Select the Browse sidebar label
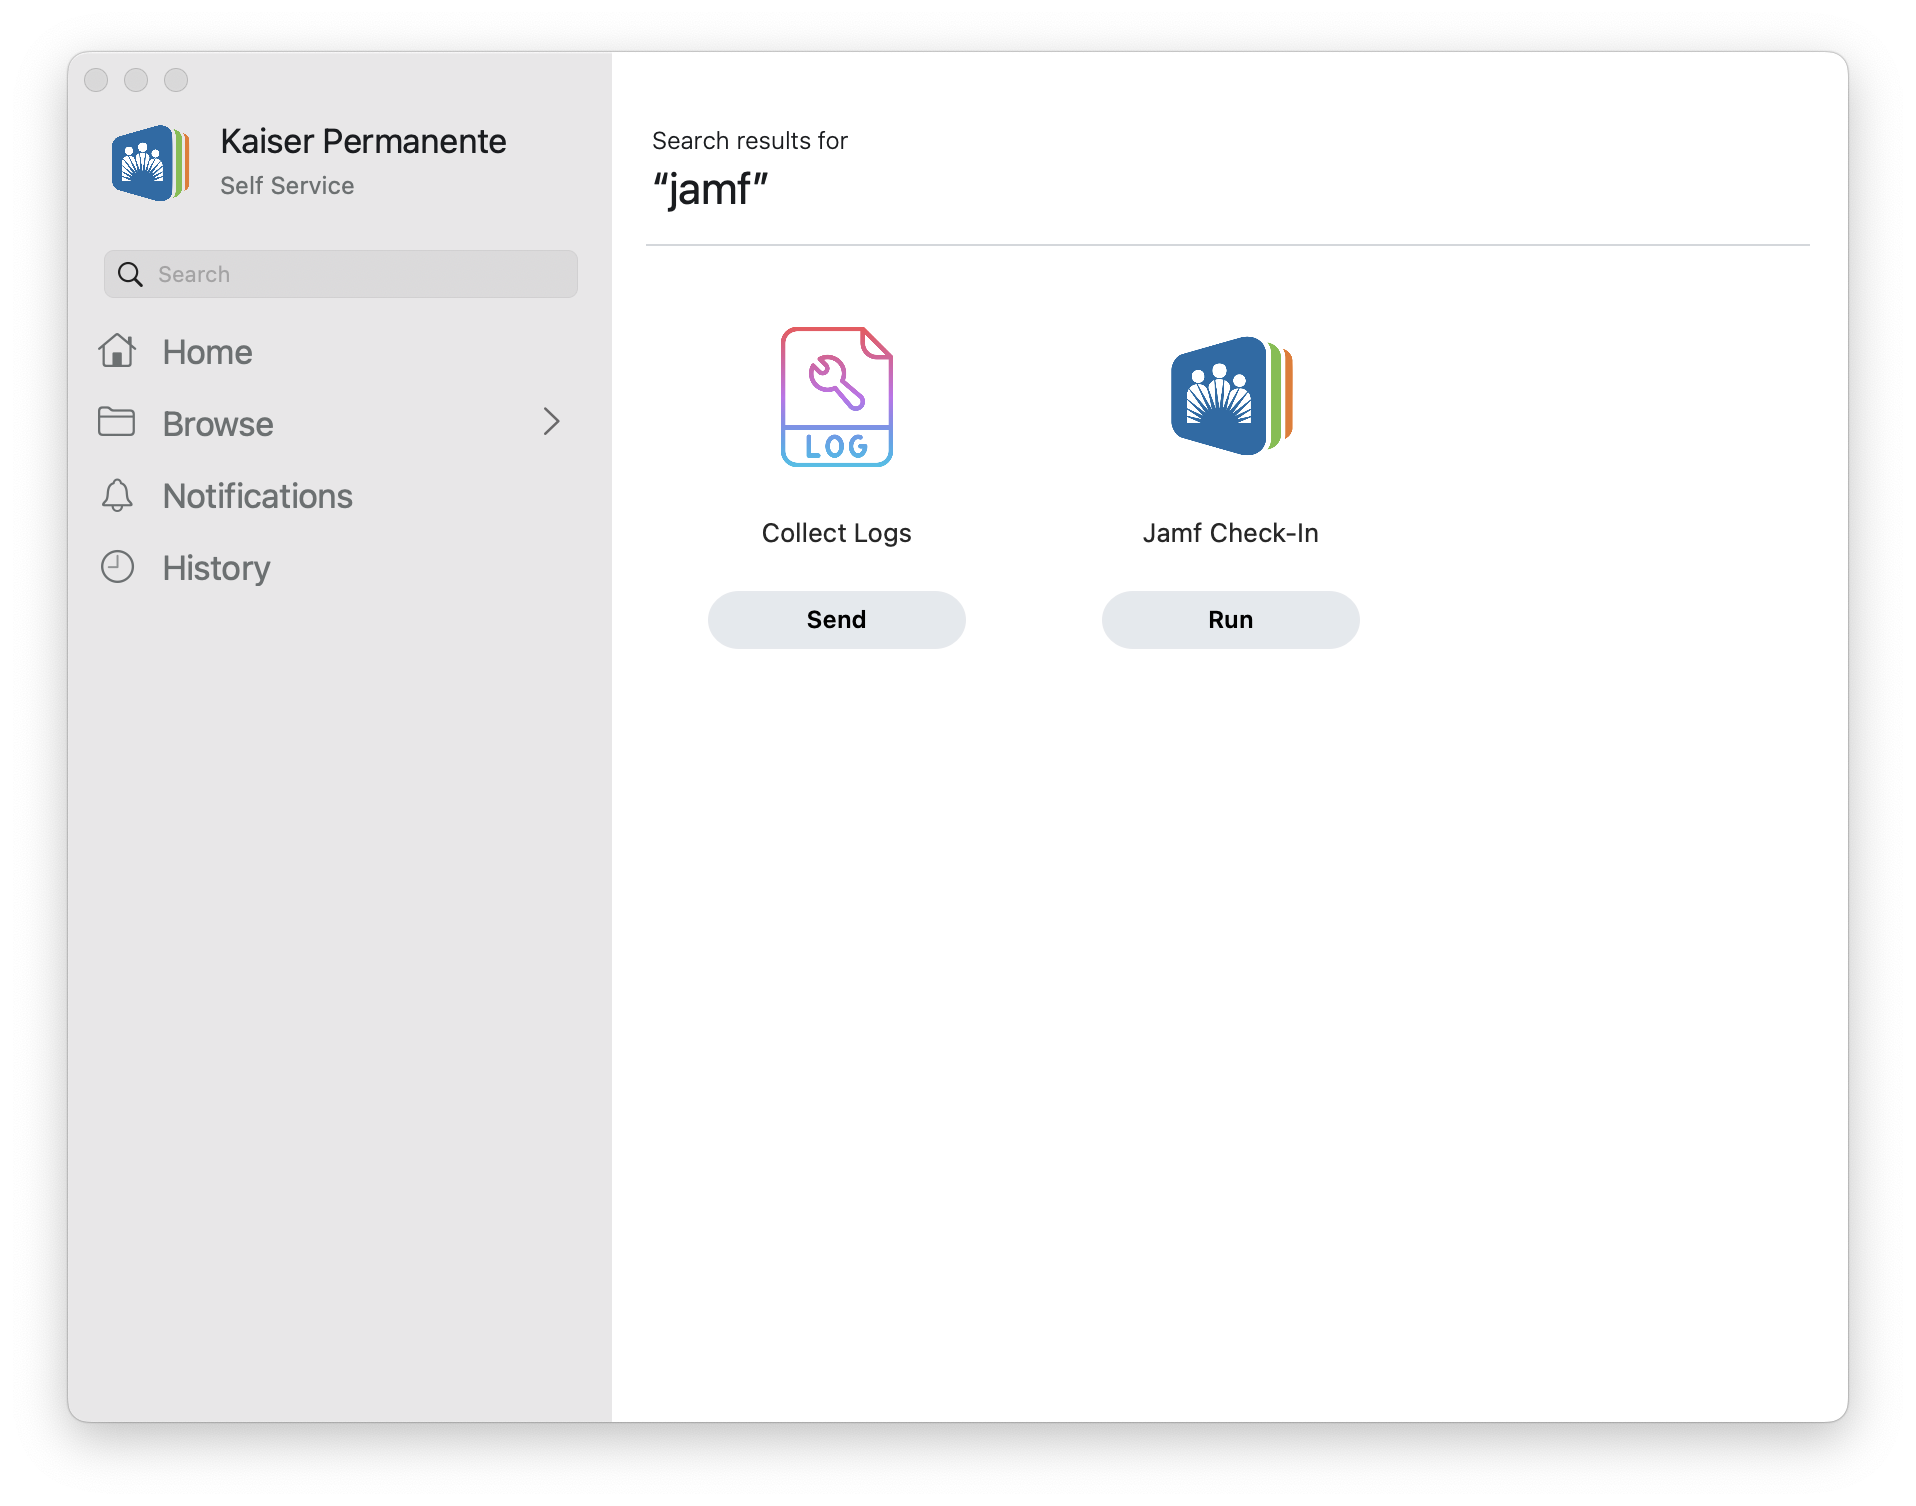1916x1506 pixels. (218, 424)
